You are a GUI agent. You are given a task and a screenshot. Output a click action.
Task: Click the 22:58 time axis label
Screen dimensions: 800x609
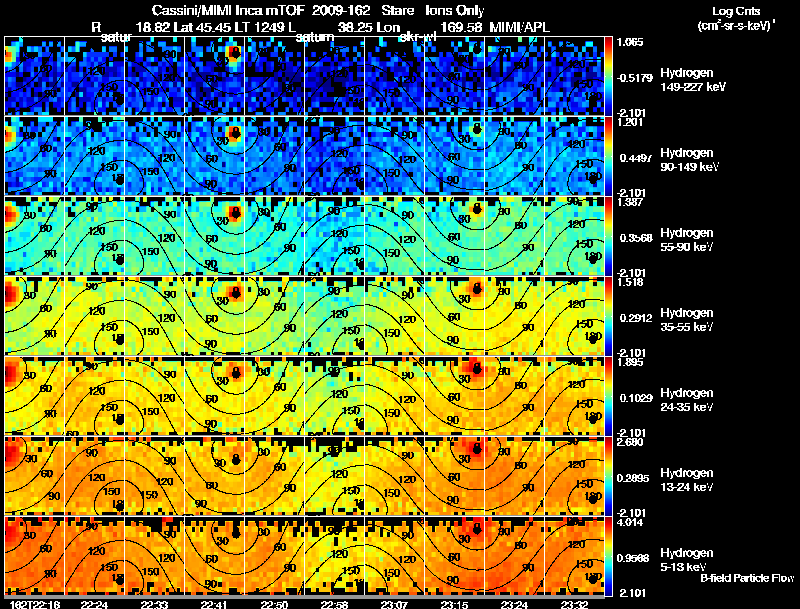[x=334, y=605]
